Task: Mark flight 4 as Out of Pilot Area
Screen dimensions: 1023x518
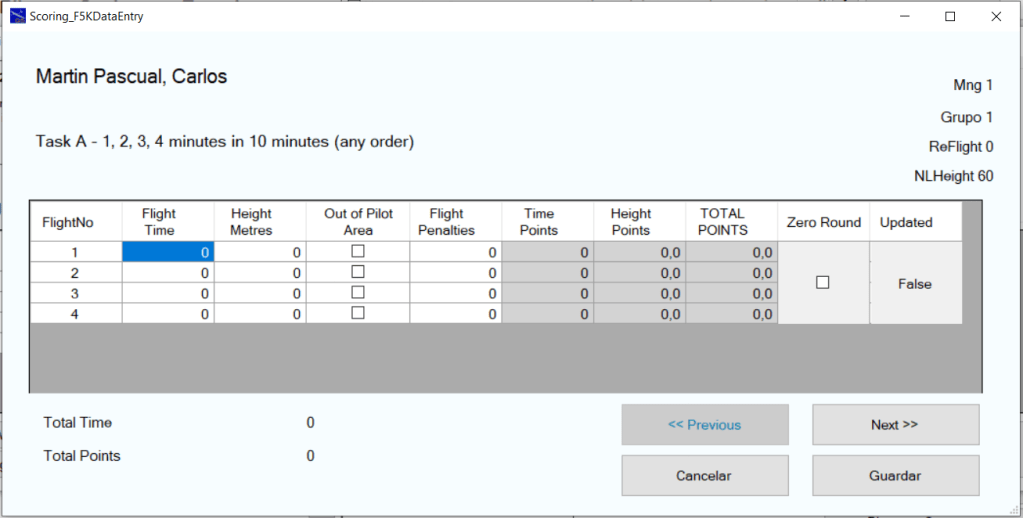Action: [x=358, y=313]
